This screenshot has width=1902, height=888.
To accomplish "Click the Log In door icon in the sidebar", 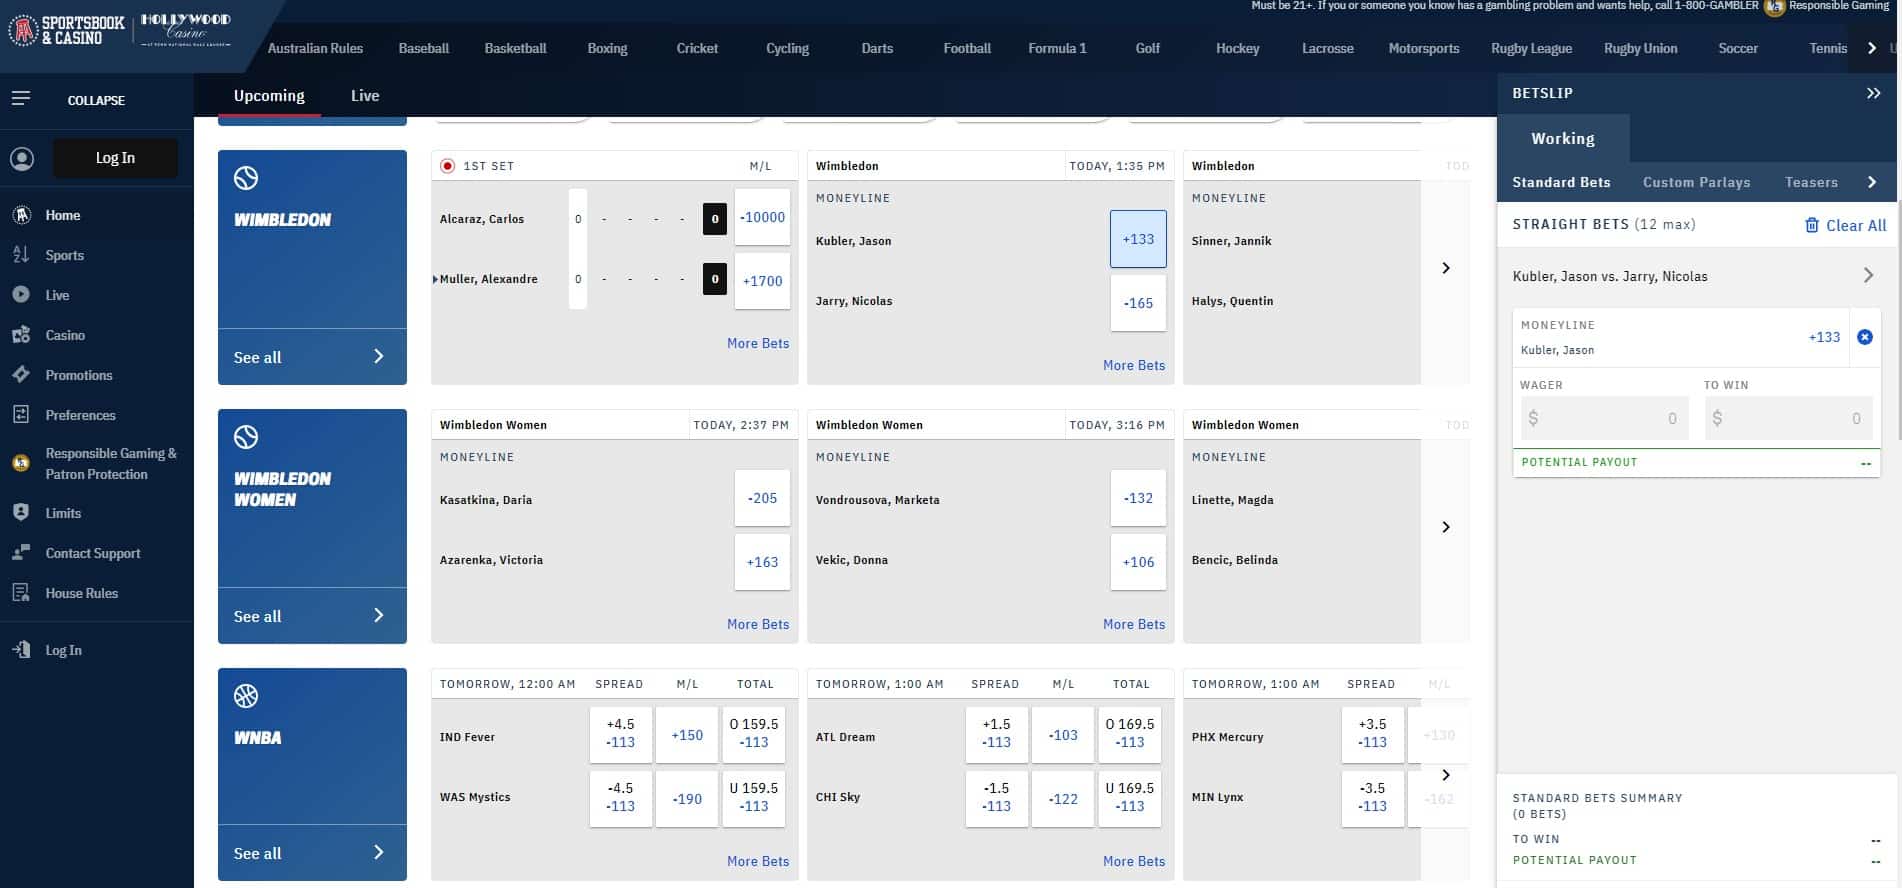I will 21,650.
